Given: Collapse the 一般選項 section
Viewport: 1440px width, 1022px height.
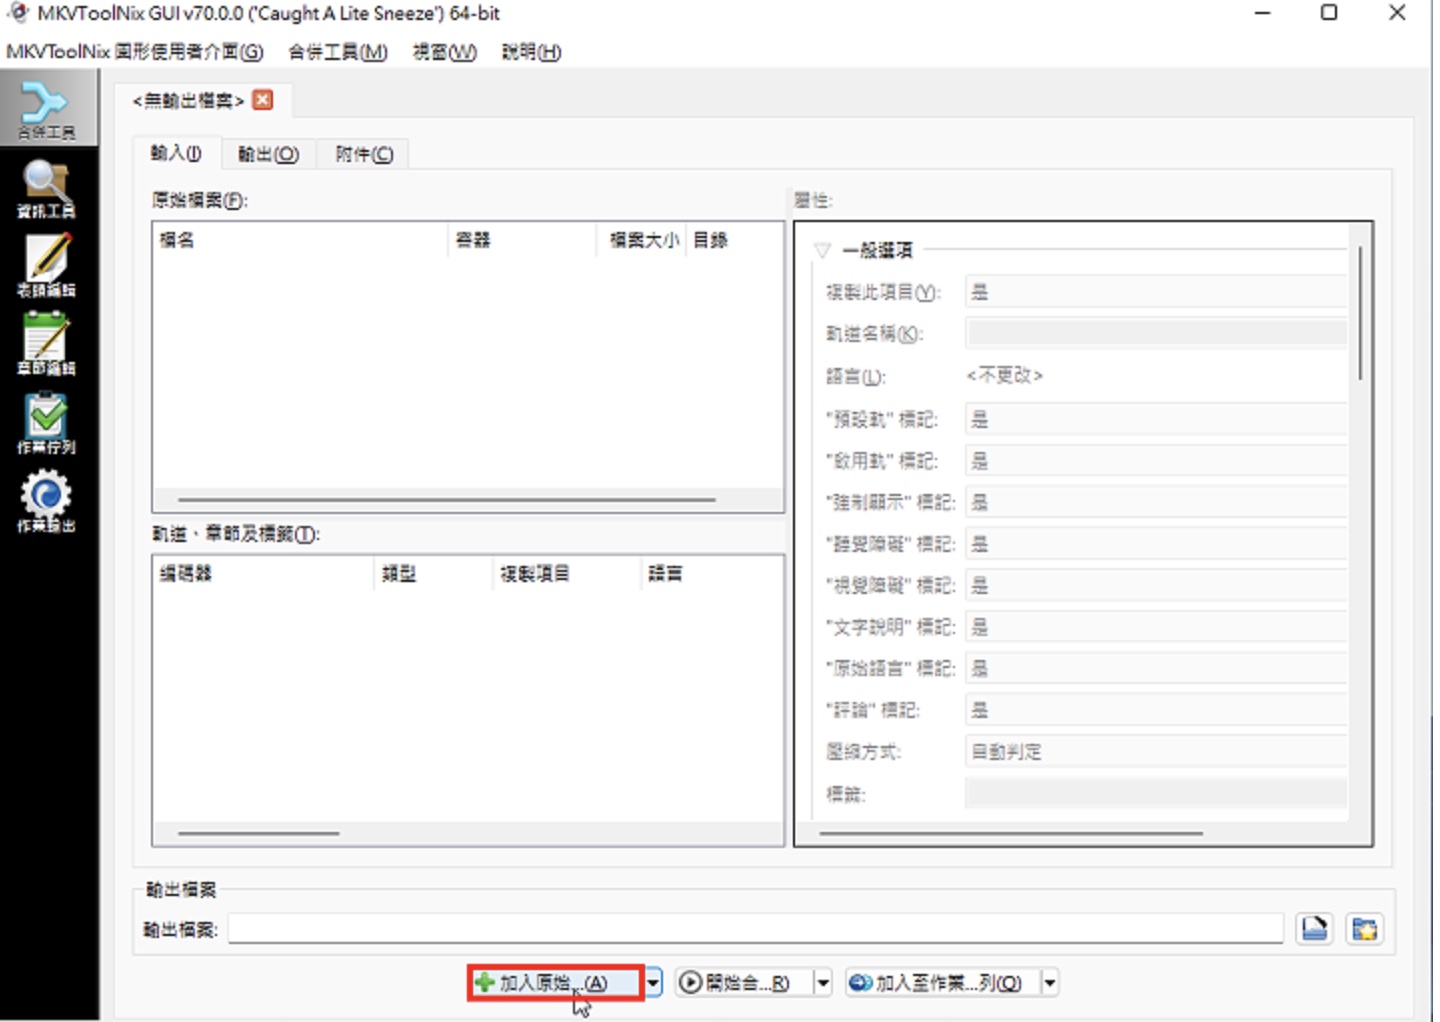Looking at the screenshot, I should (822, 250).
